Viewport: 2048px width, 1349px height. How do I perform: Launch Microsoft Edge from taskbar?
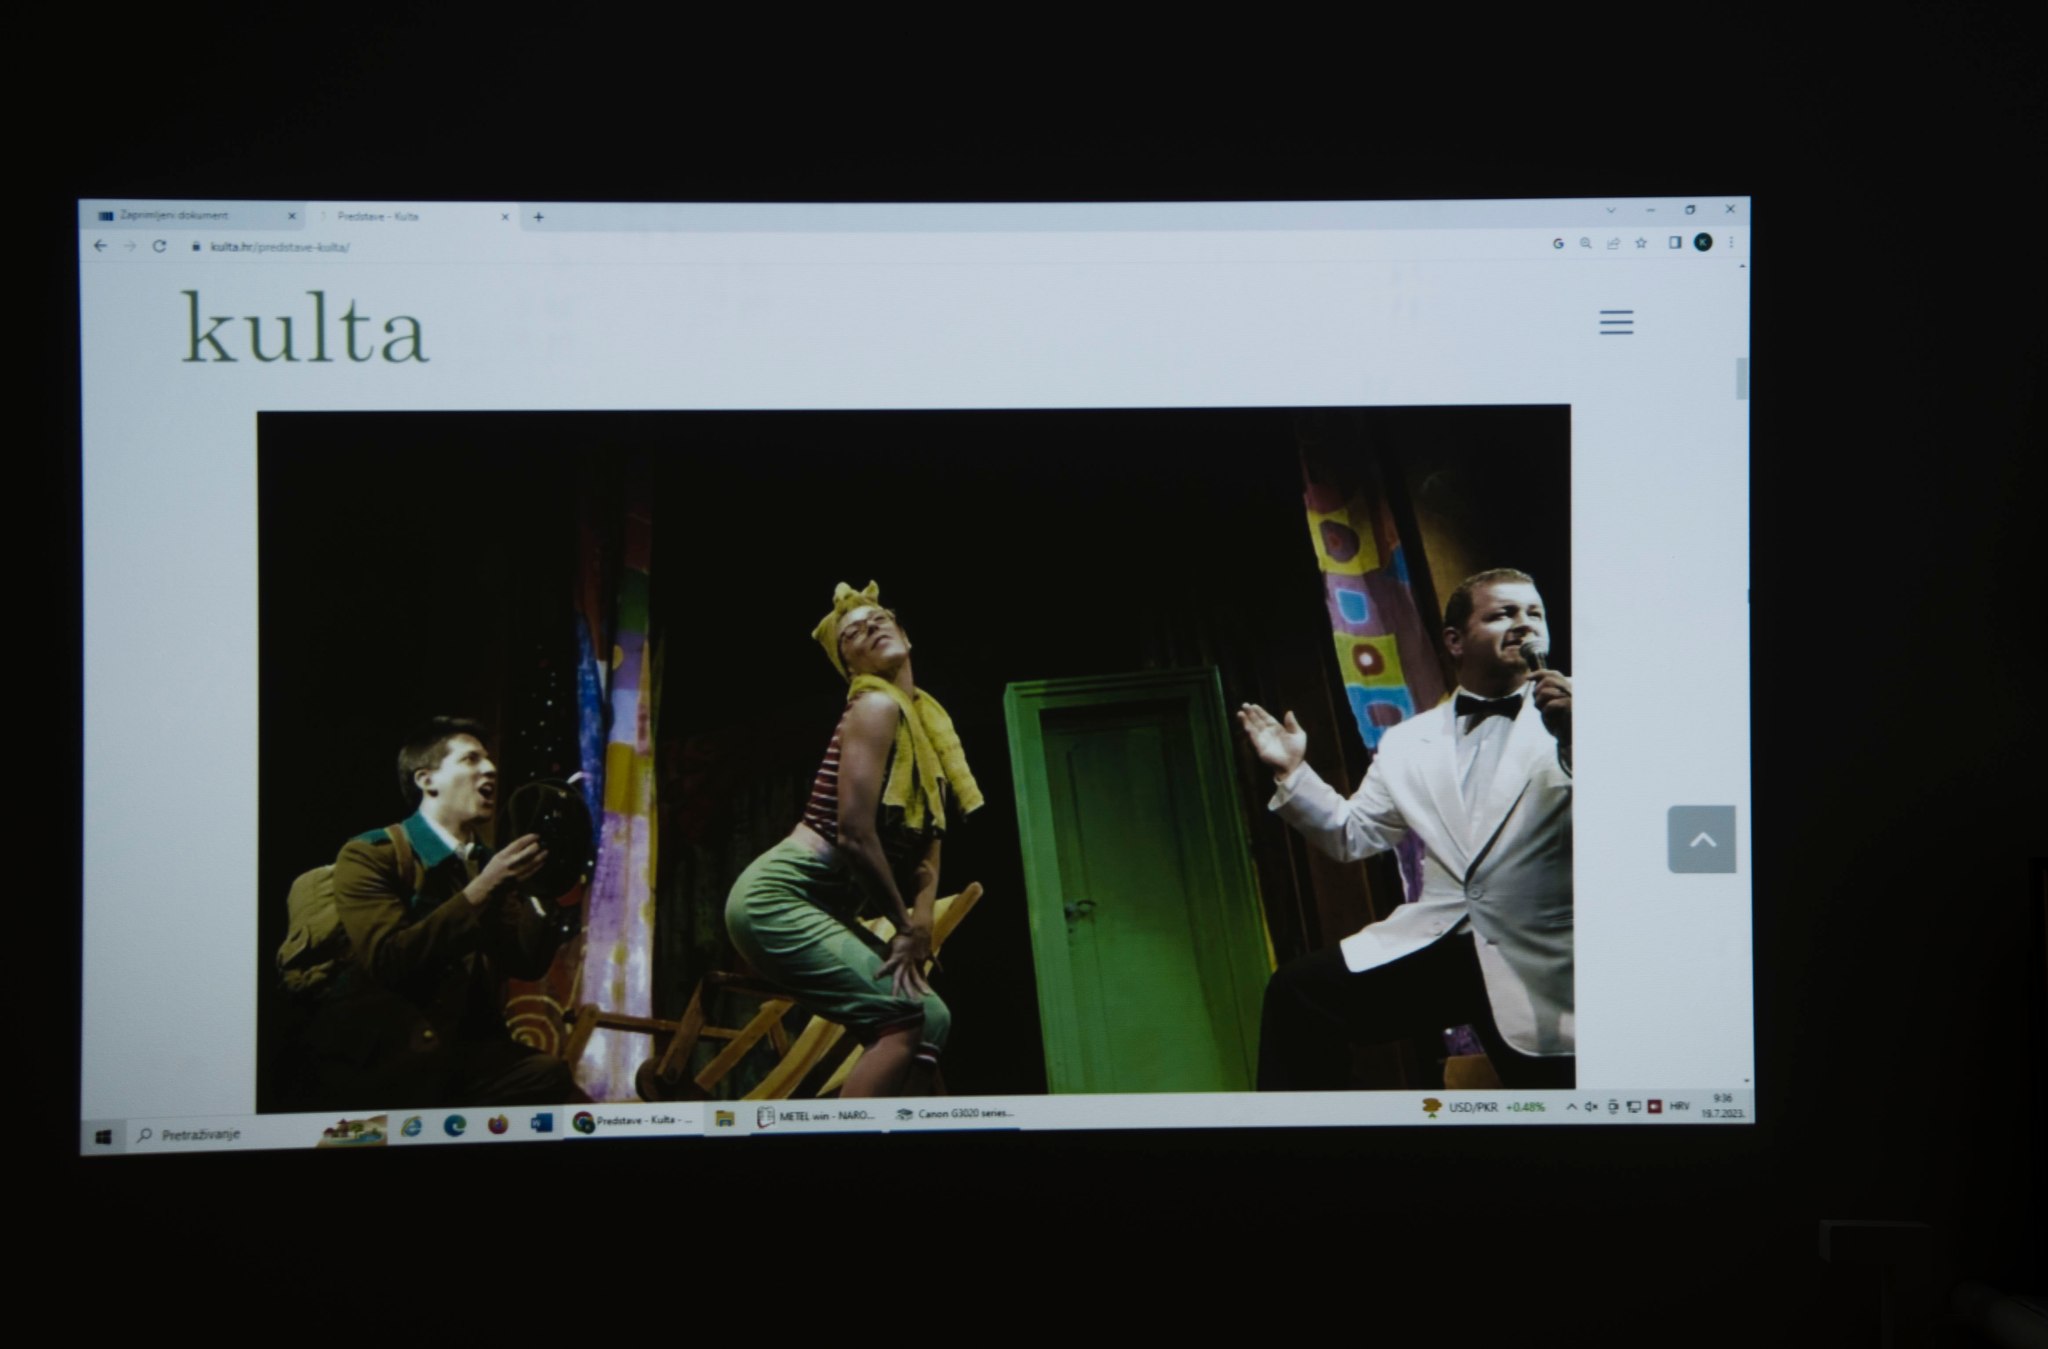click(455, 1126)
